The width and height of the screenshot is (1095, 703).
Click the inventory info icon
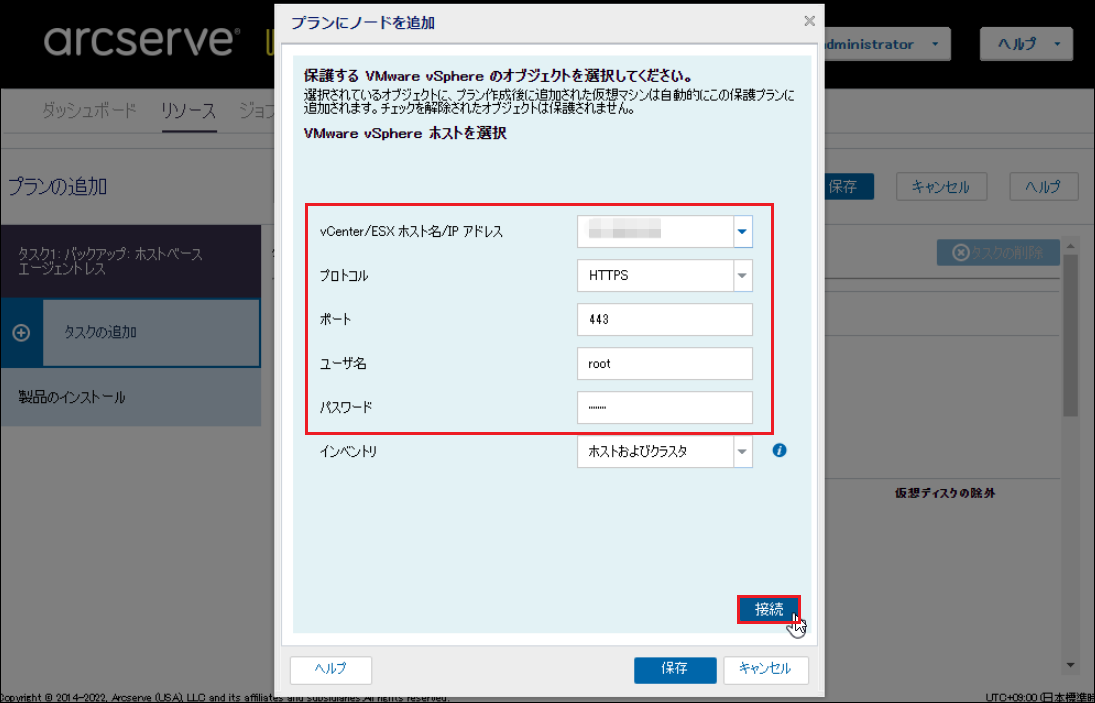[780, 451]
